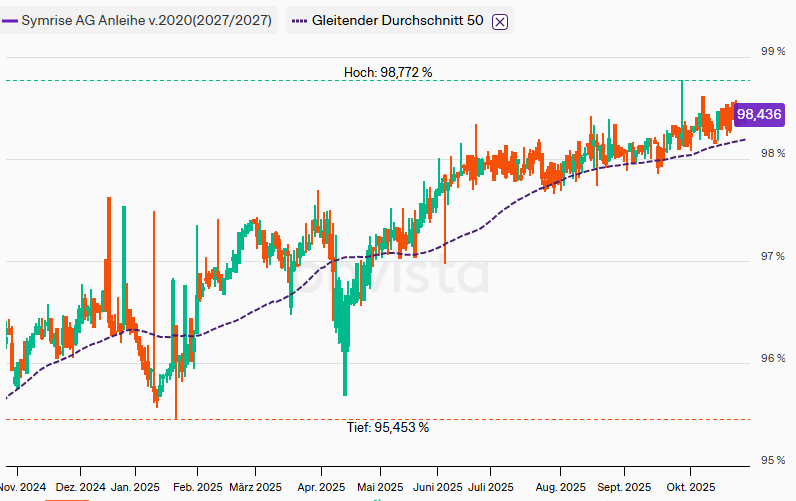Image resolution: width=796 pixels, height=501 pixels.
Task: Click the current price badge 98,436
Action: click(758, 115)
